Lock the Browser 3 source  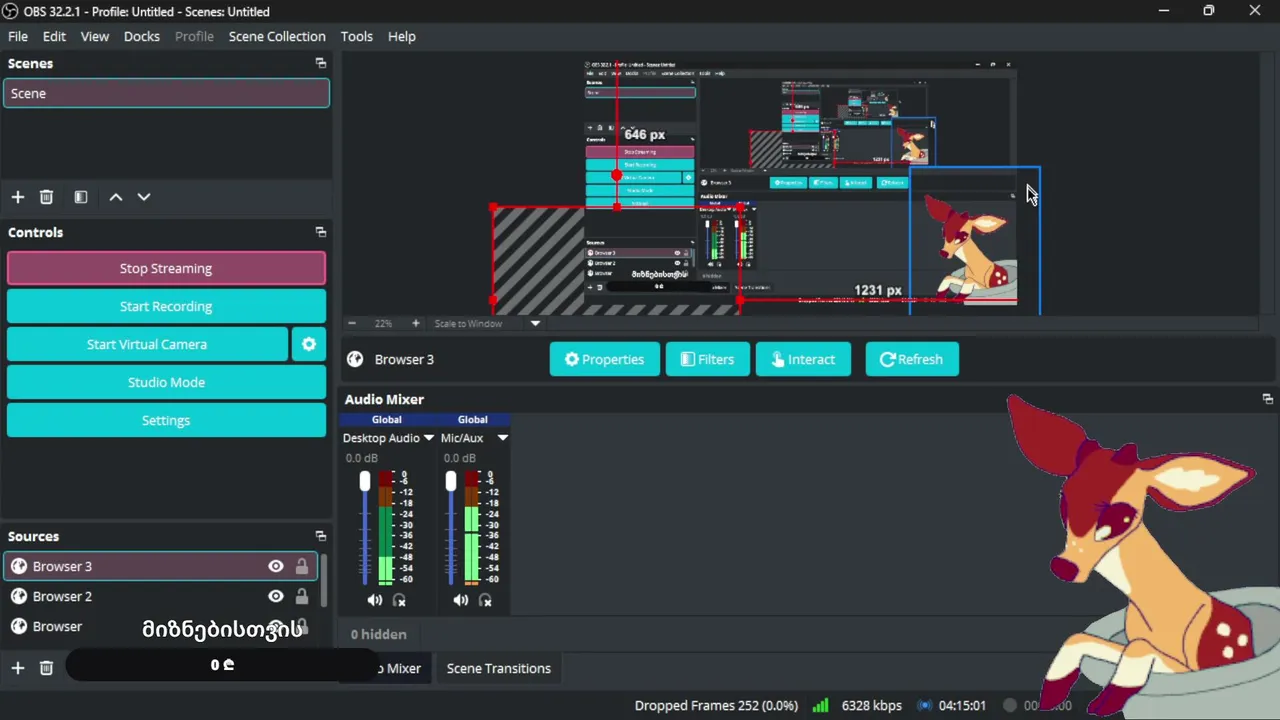pyautogui.click(x=302, y=566)
